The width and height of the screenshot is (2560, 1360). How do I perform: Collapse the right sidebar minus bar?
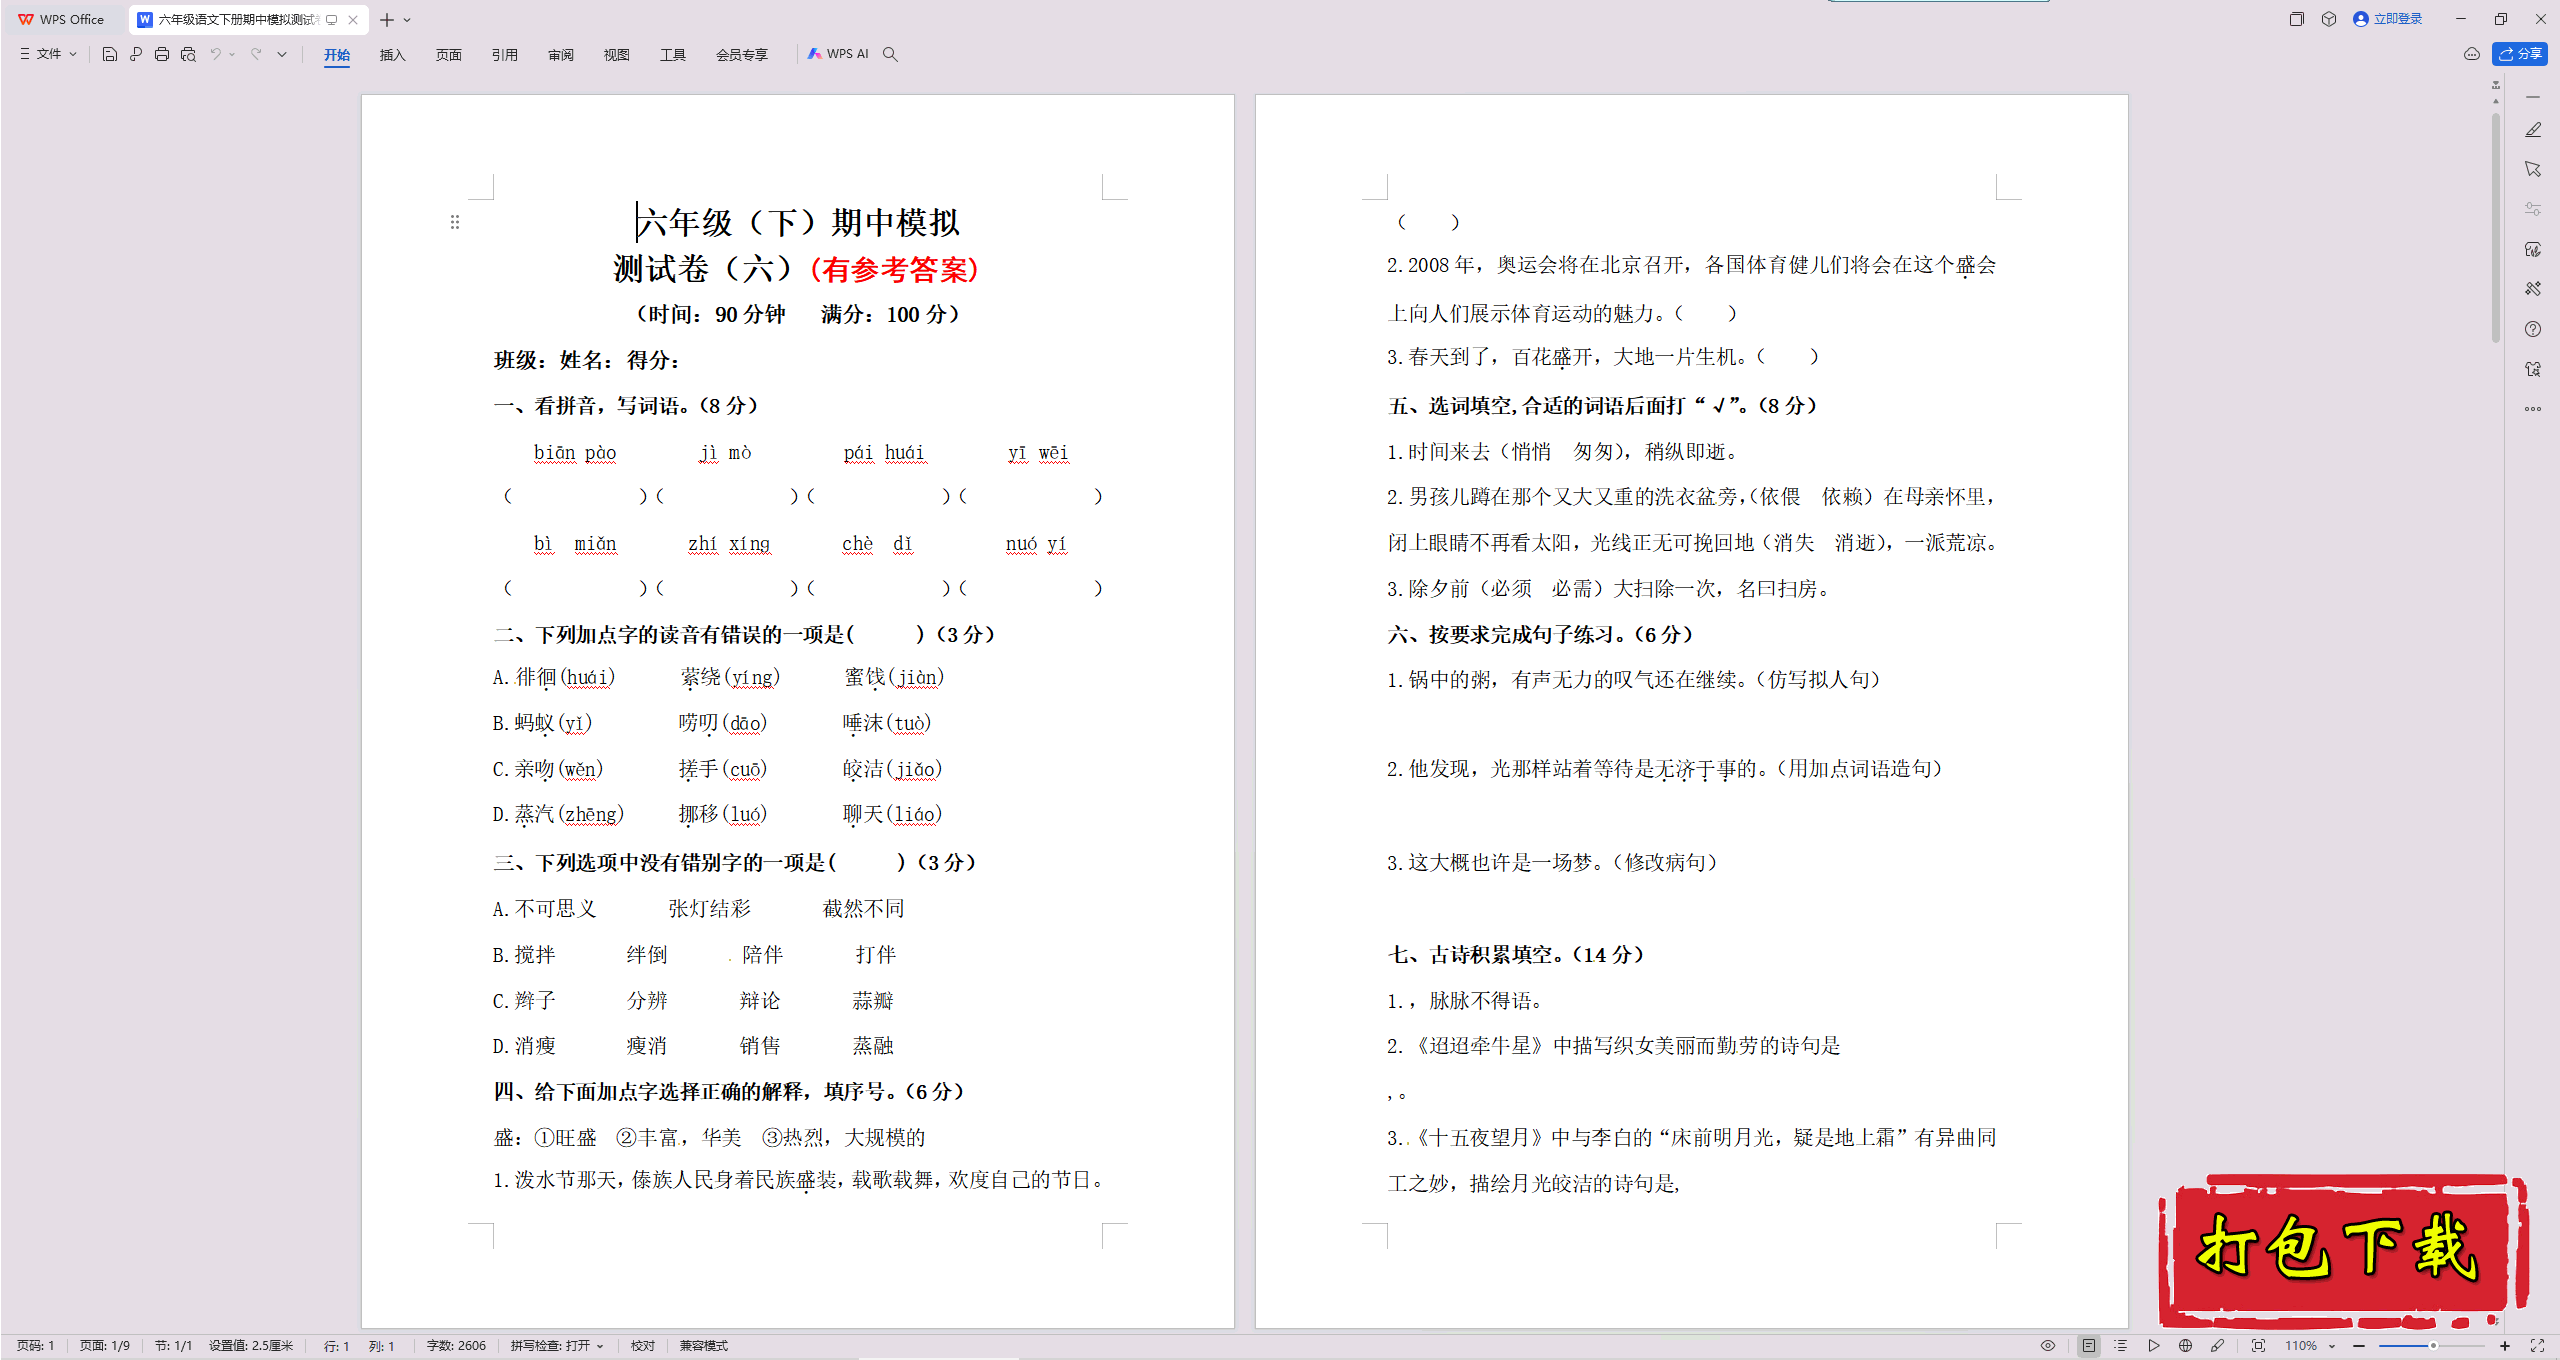click(x=2533, y=97)
